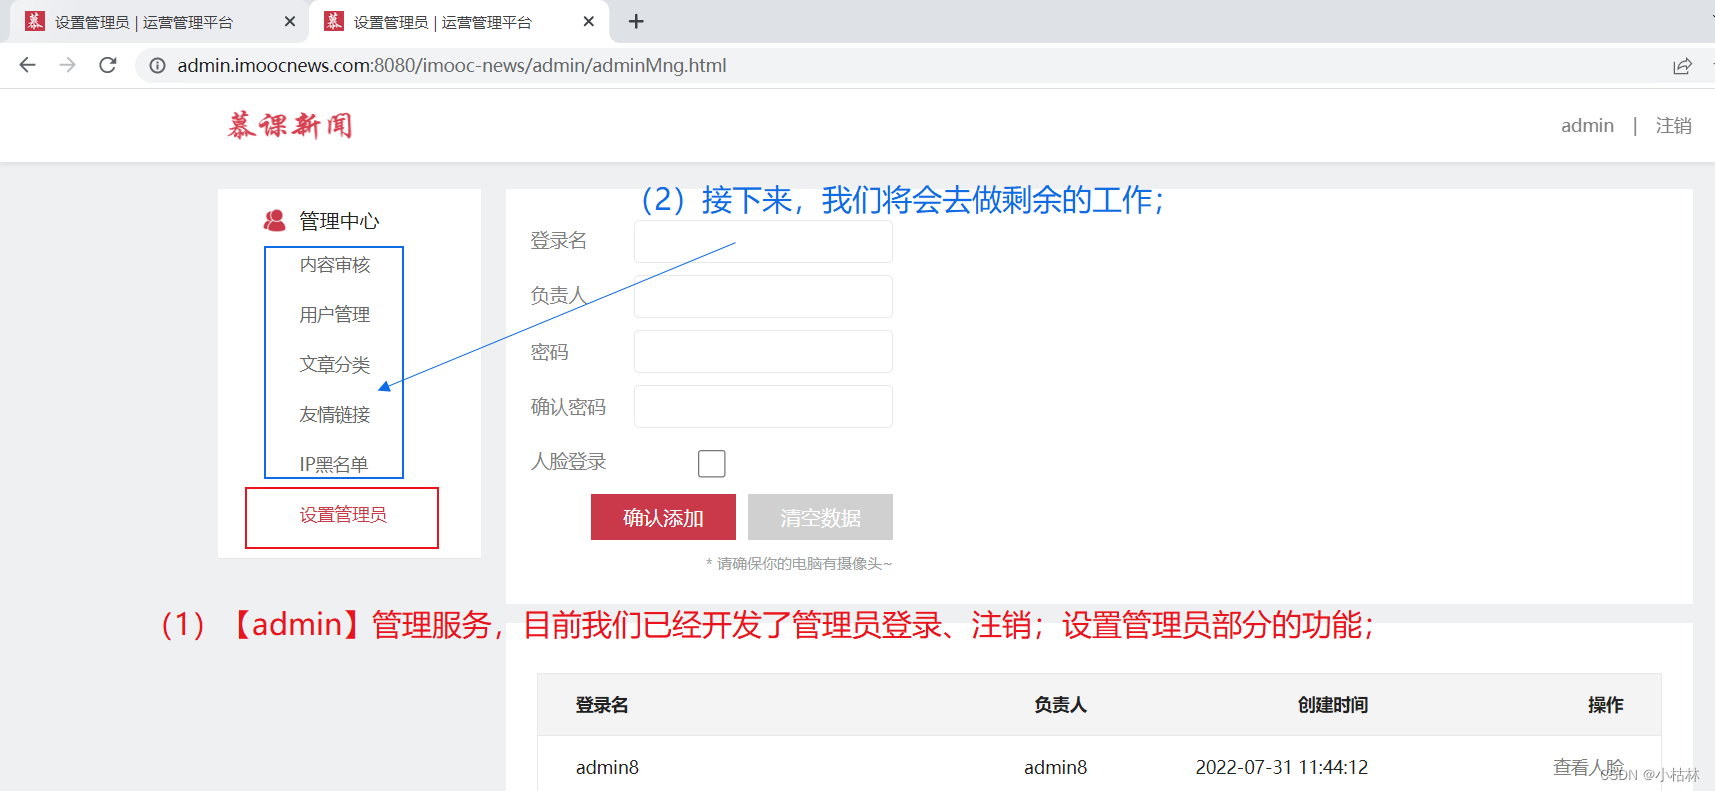This screenshot has height=791, width=1715.
Task: Go back using browser back arrow
Action: tap(27, 65)
